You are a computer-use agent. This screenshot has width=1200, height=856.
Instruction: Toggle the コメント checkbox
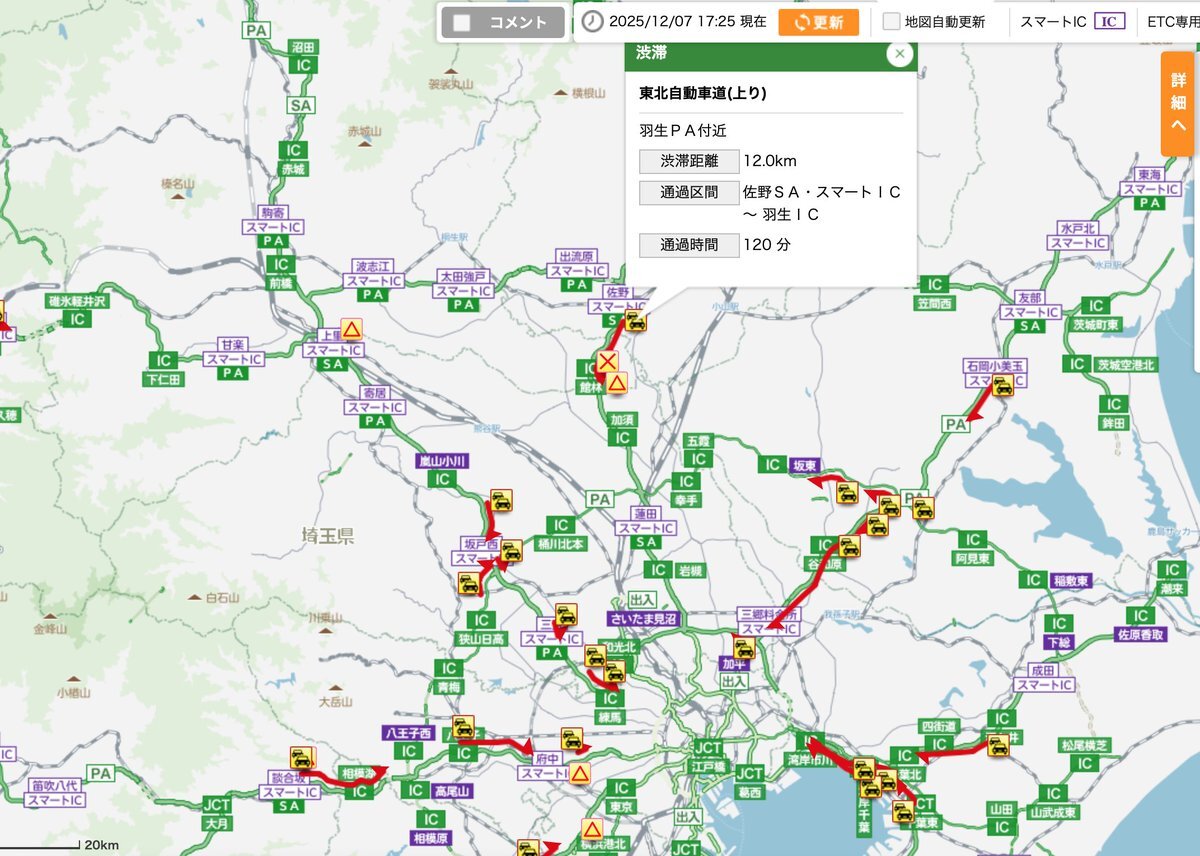[x=462, y=23]
